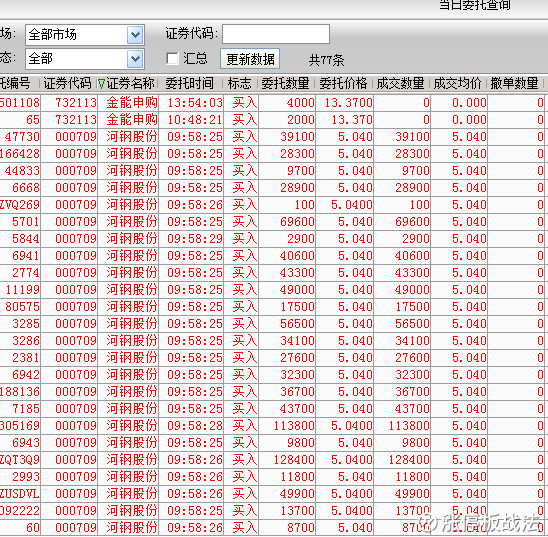Click the 委托数量 column header
Viewport: 548px width, 537px height.
coord(285,84)
